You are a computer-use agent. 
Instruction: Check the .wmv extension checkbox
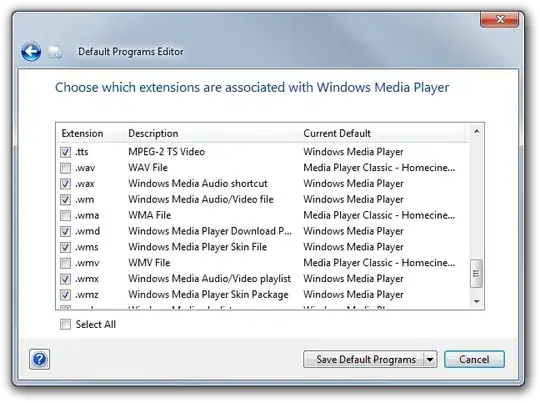click(x=65, y=263)
